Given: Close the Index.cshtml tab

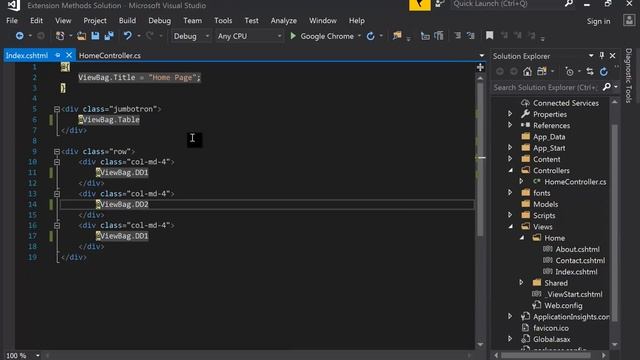Looking at the screenshot, I should coord(69,55).
